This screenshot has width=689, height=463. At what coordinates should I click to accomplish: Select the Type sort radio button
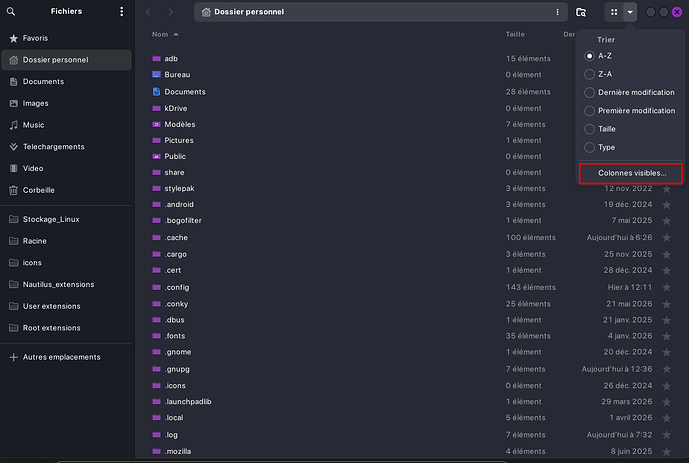tap(589, 147)
